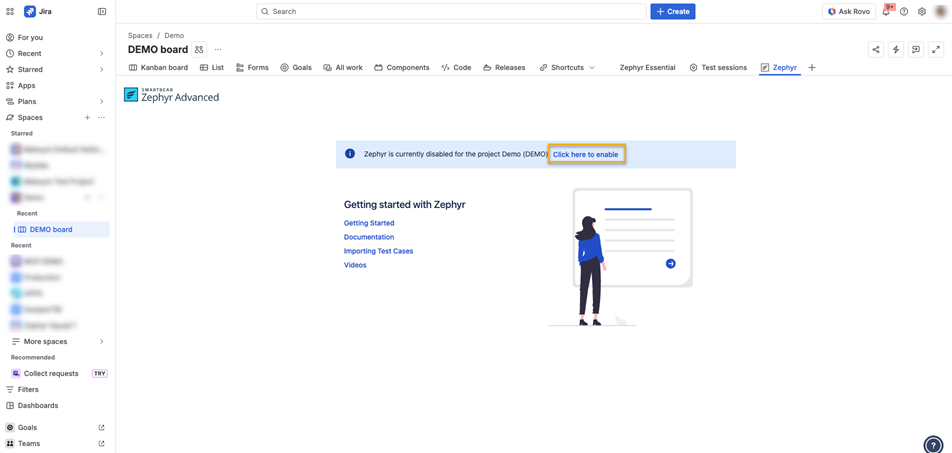Open the Forms tab
The image size is (952, 453).
point(252,67)
